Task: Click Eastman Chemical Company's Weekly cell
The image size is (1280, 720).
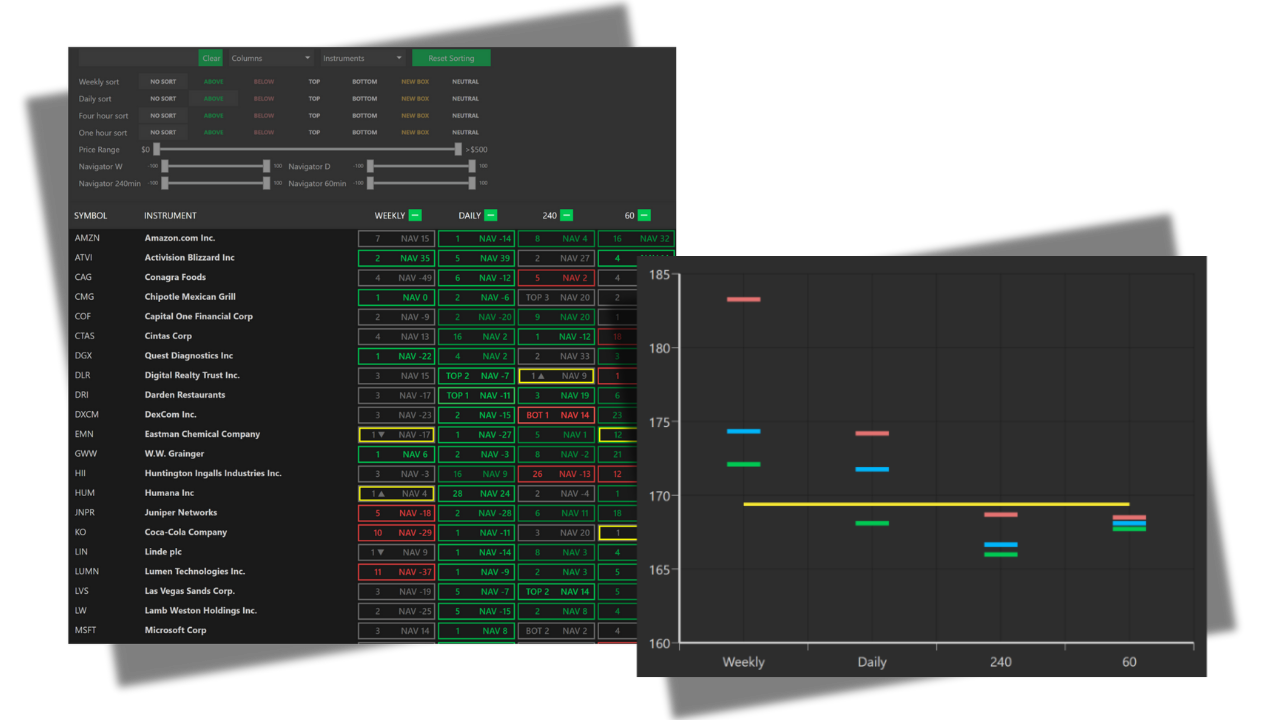Action: tap(396, 435)
